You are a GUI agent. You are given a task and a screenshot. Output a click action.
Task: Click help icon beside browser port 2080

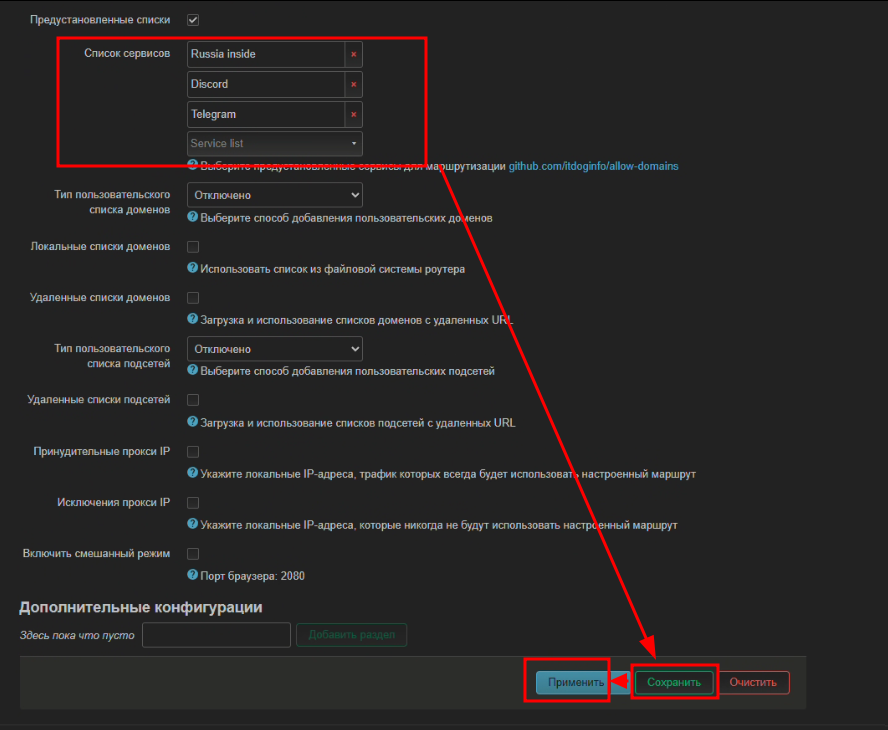193,575
